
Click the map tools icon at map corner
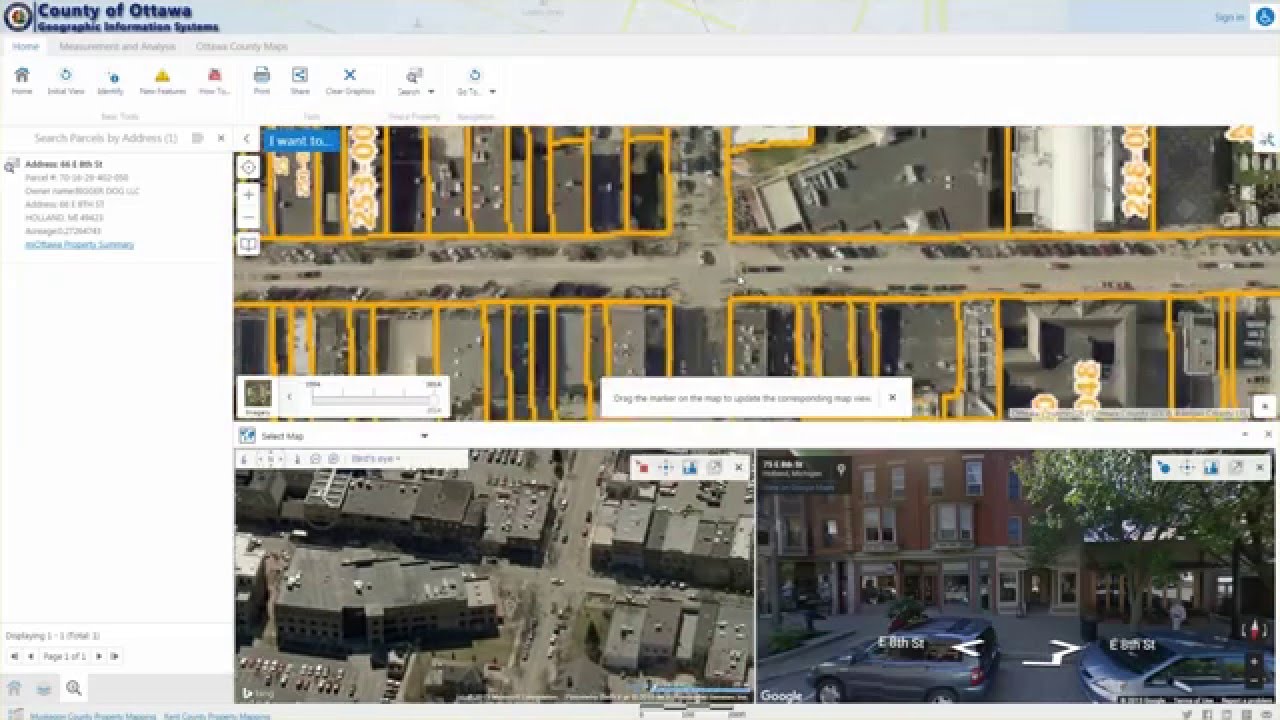(1267, 140)
